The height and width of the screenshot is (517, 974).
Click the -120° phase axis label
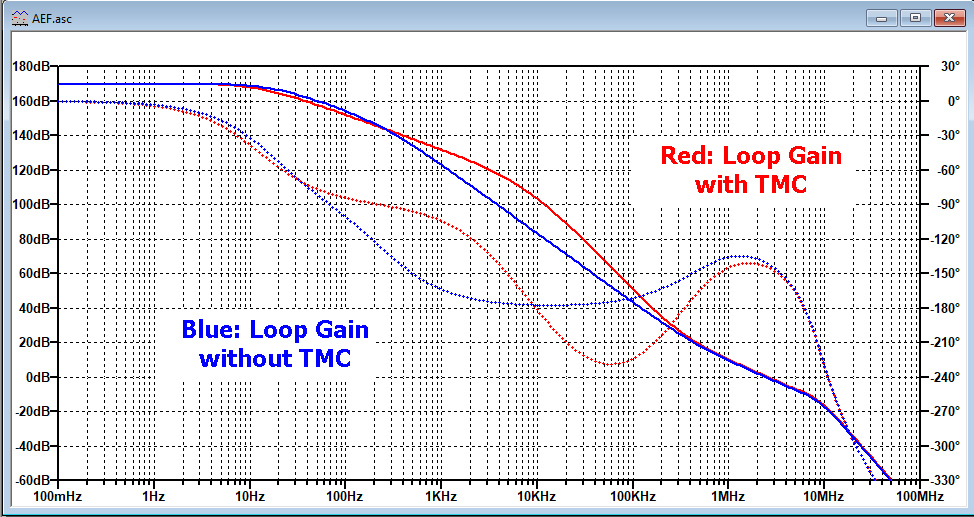[x=946, y=239]
